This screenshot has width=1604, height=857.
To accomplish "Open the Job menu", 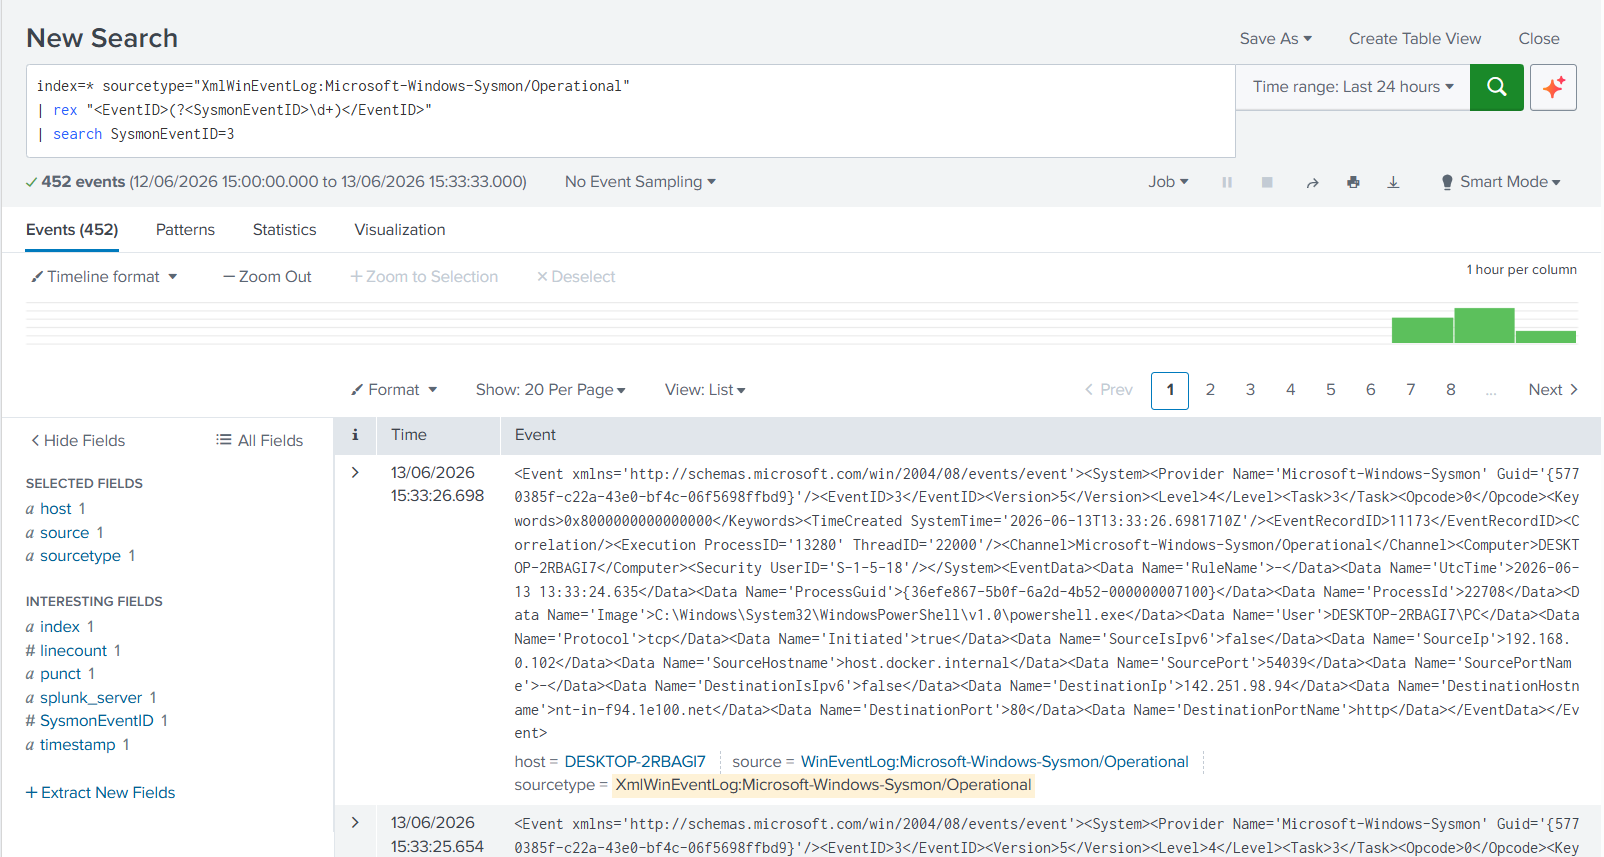I will click(x=1168, y=182).
